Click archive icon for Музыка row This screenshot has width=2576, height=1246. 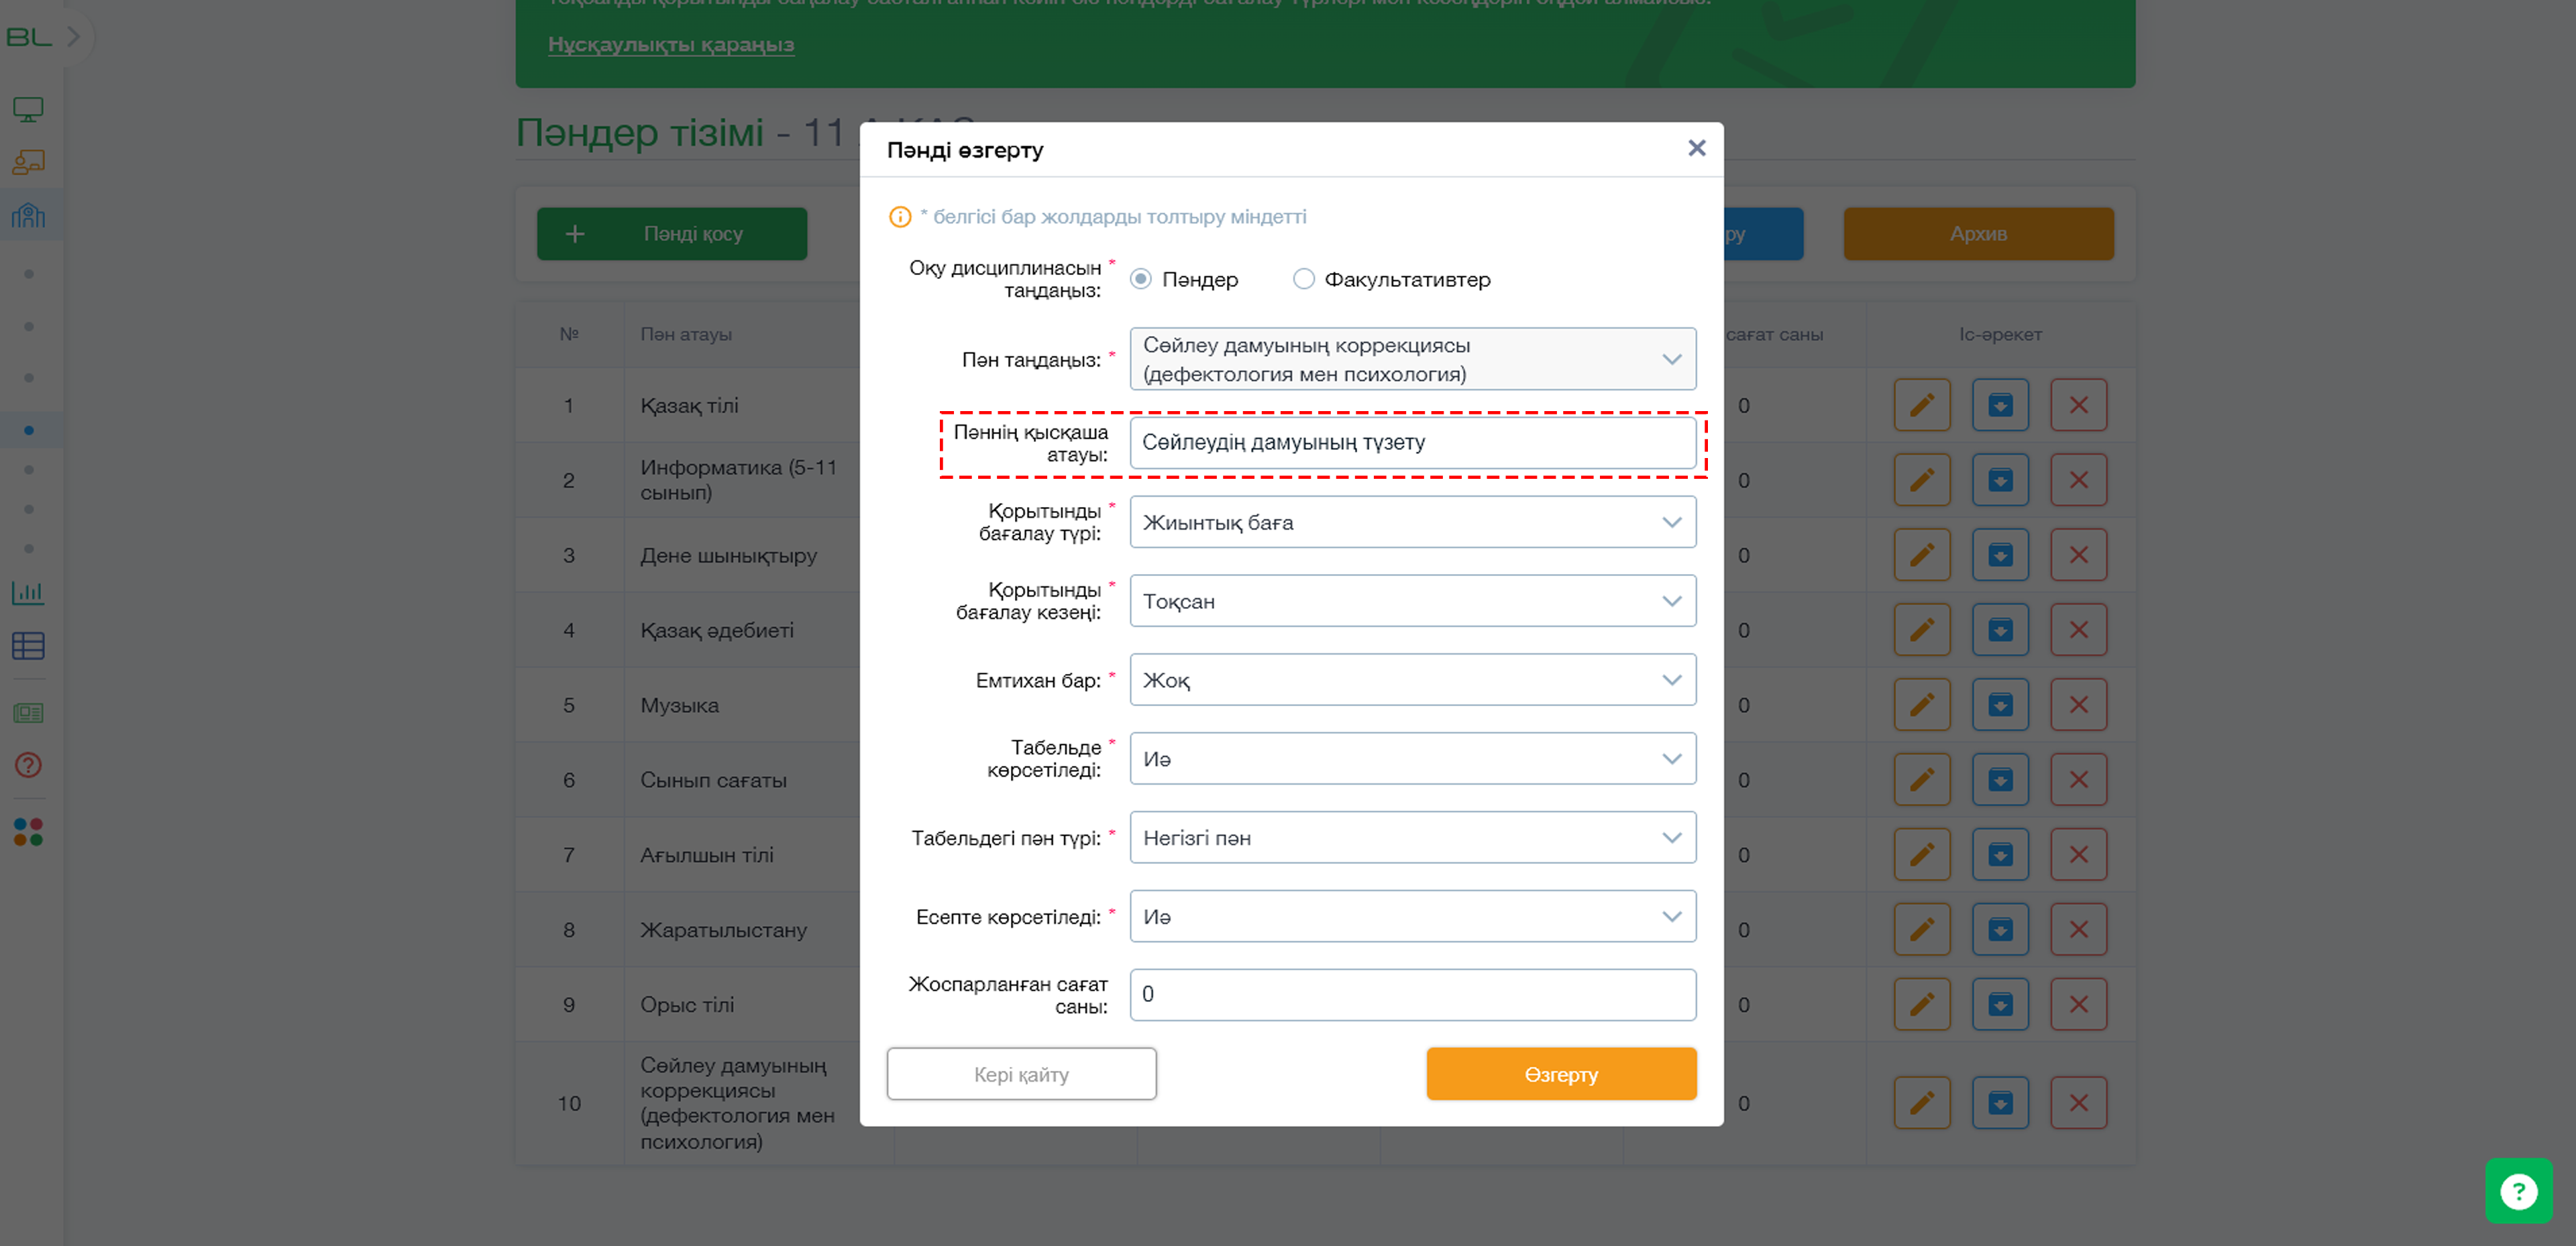click(2000, 705)
